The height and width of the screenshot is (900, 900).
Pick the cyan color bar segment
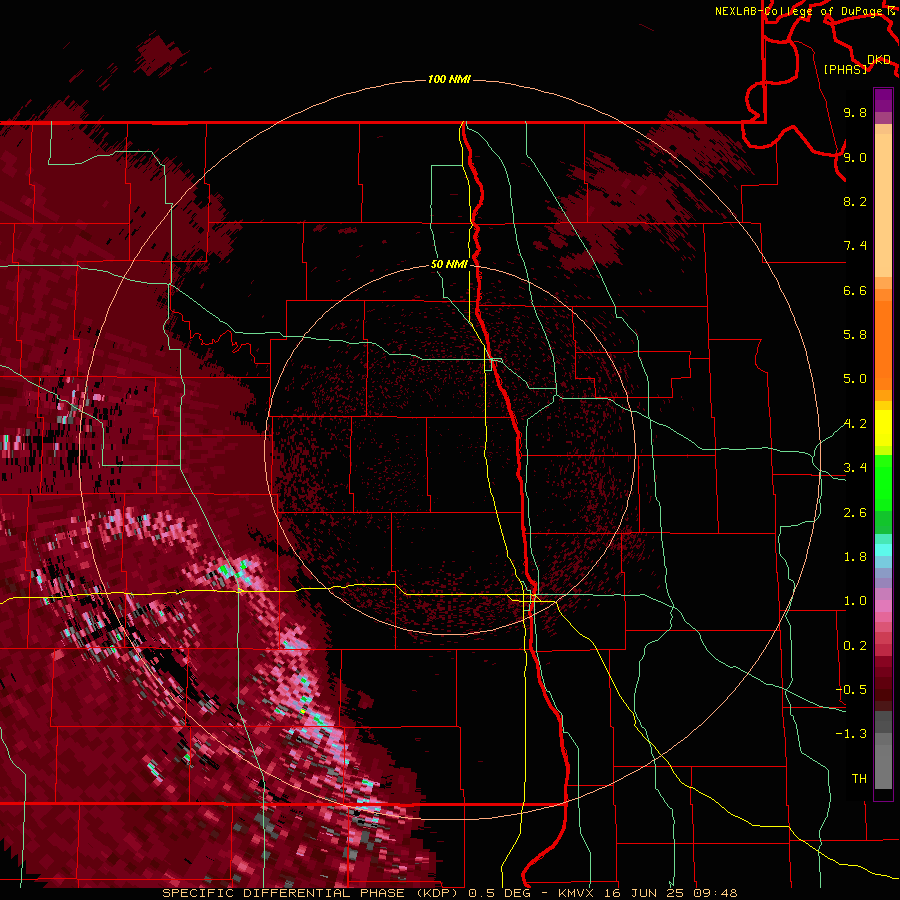tap(883, 550)
